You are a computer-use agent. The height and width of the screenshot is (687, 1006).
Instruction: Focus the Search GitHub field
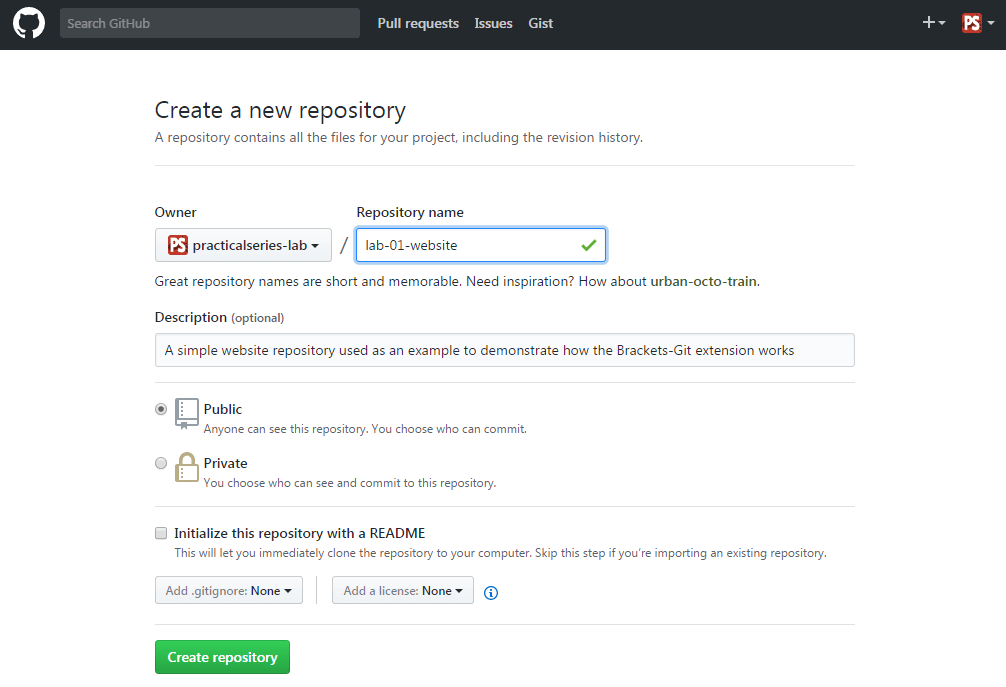click(210, 23)
